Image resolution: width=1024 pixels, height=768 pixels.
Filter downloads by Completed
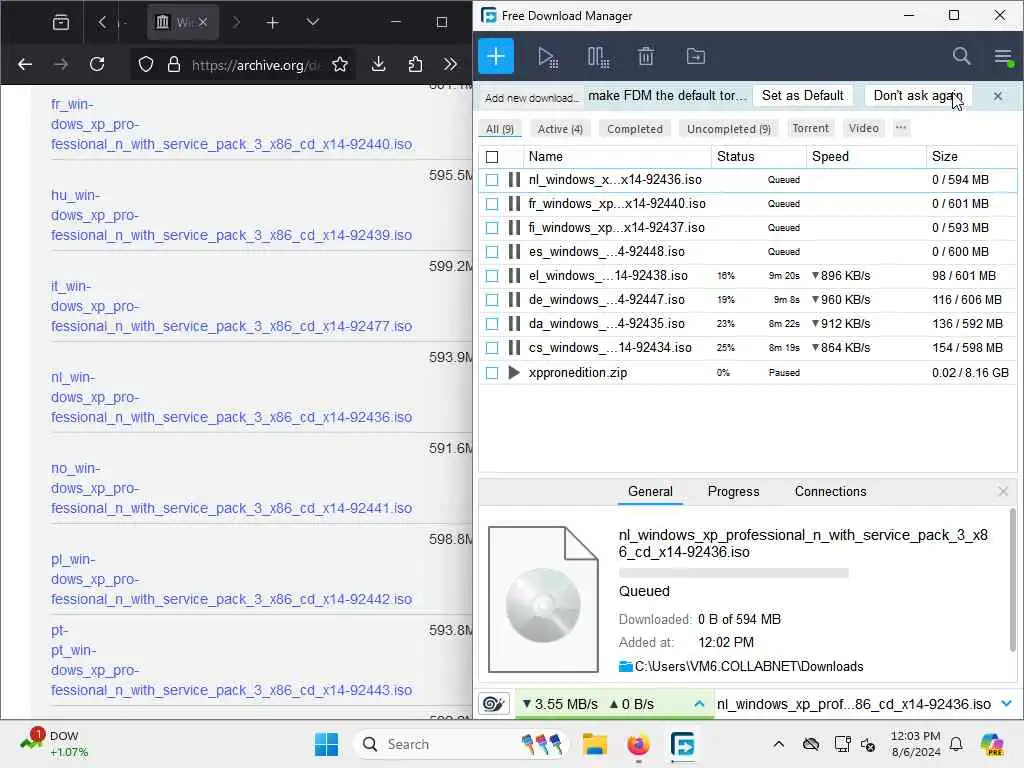point(635,129)
